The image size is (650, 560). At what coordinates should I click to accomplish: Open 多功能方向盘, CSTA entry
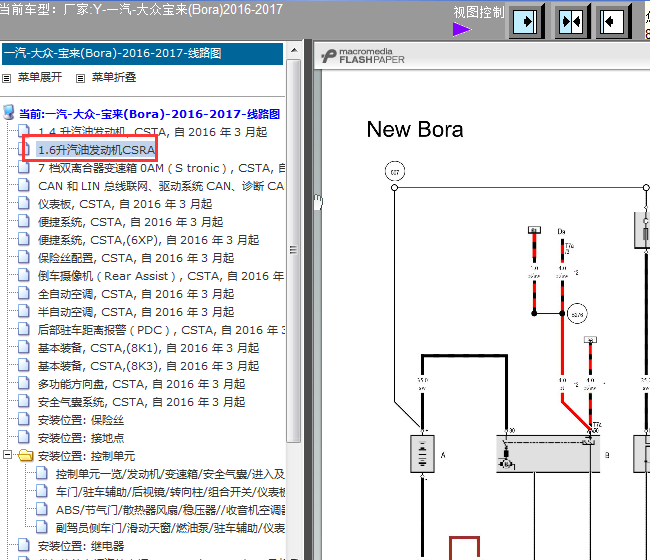click(x=141, y=384)
